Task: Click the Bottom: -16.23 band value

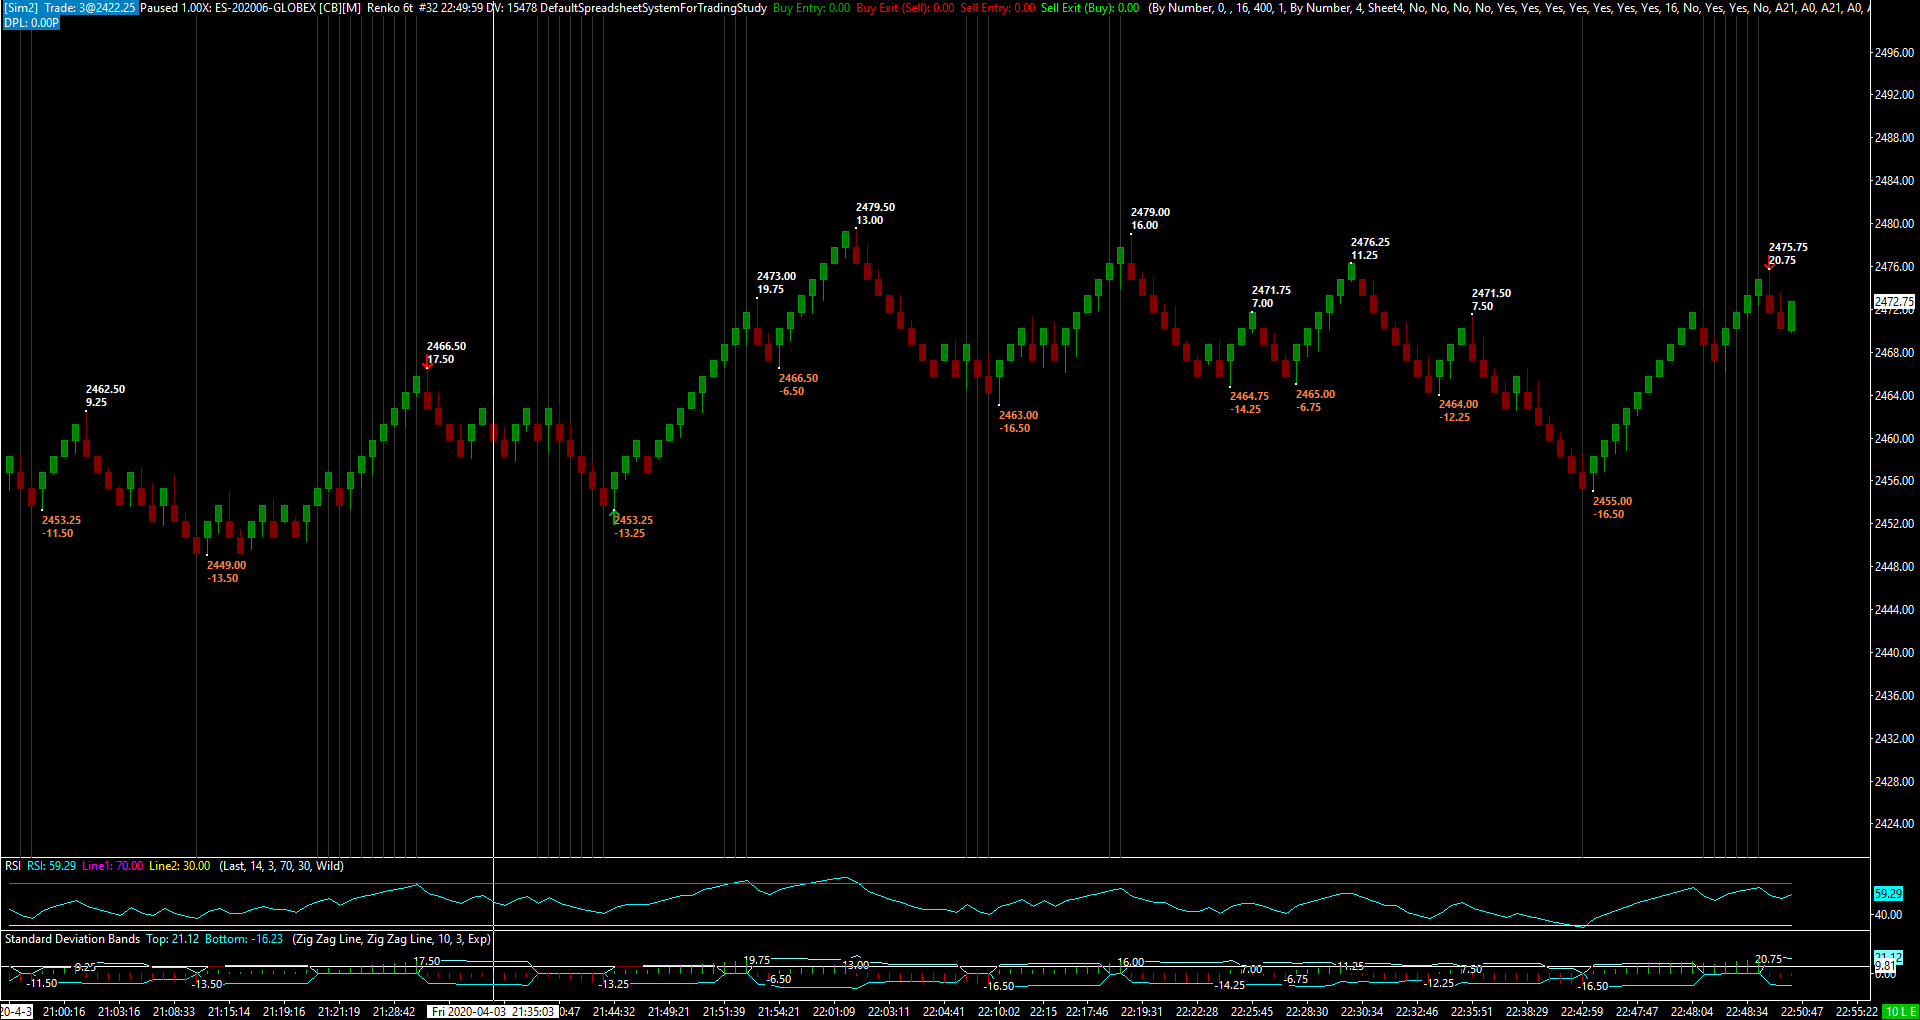Action: click(x=244, y=939)
